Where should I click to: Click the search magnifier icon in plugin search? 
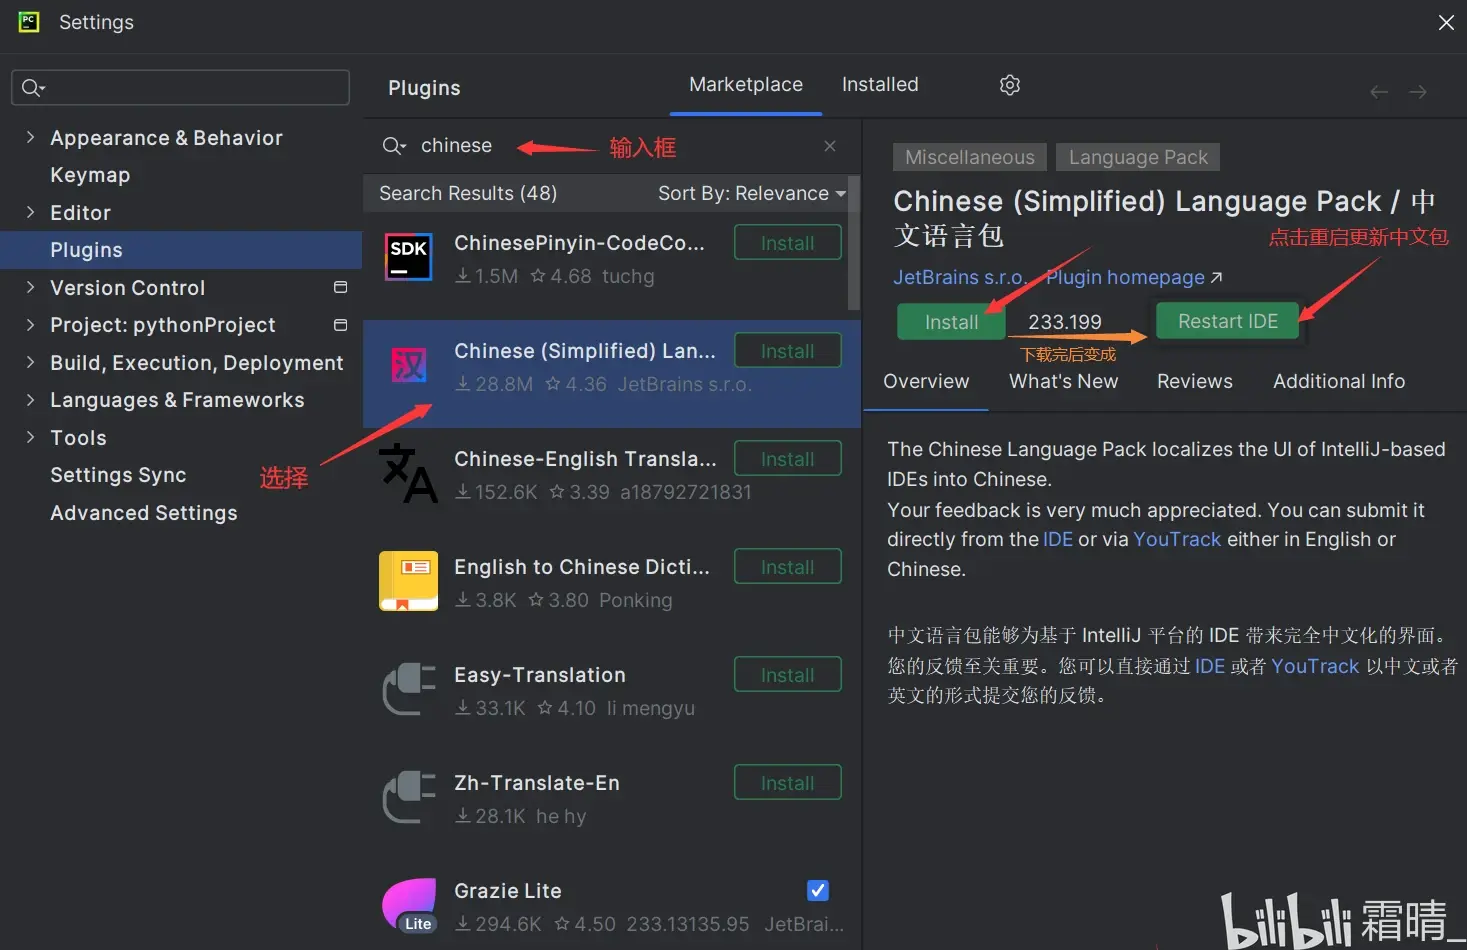pos(393,146)
